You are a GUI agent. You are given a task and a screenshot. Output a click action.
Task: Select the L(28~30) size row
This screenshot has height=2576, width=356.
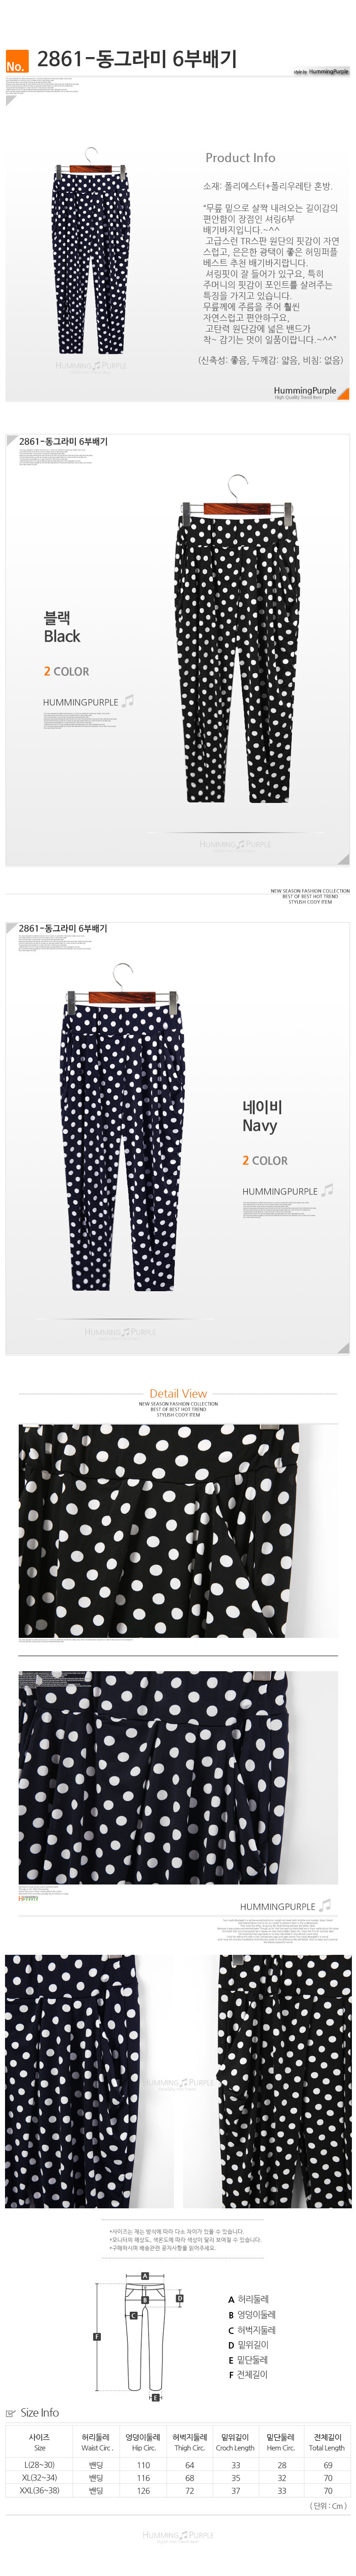pyautogui.click(x=178, y=2465)
